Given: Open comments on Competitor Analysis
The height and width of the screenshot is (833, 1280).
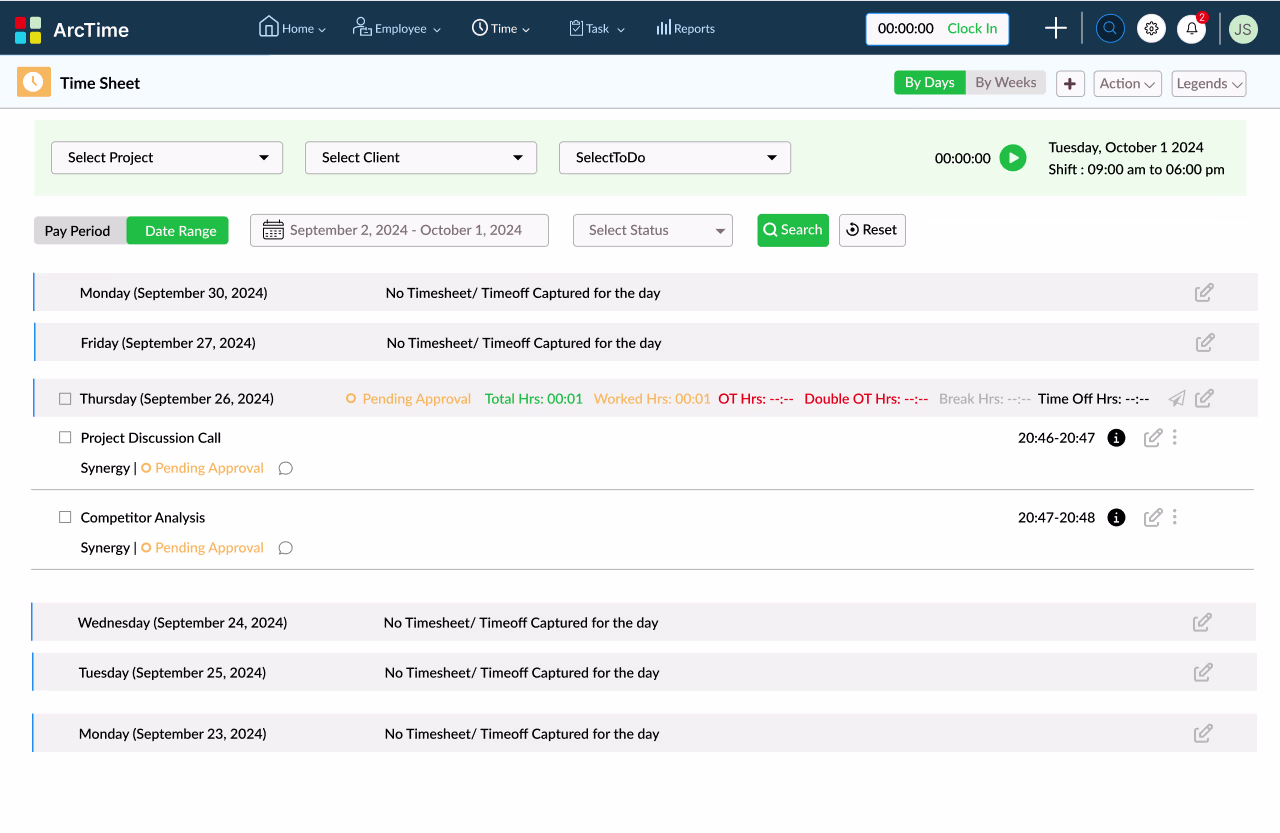Looking at the screenshot, I should point(285,548).
